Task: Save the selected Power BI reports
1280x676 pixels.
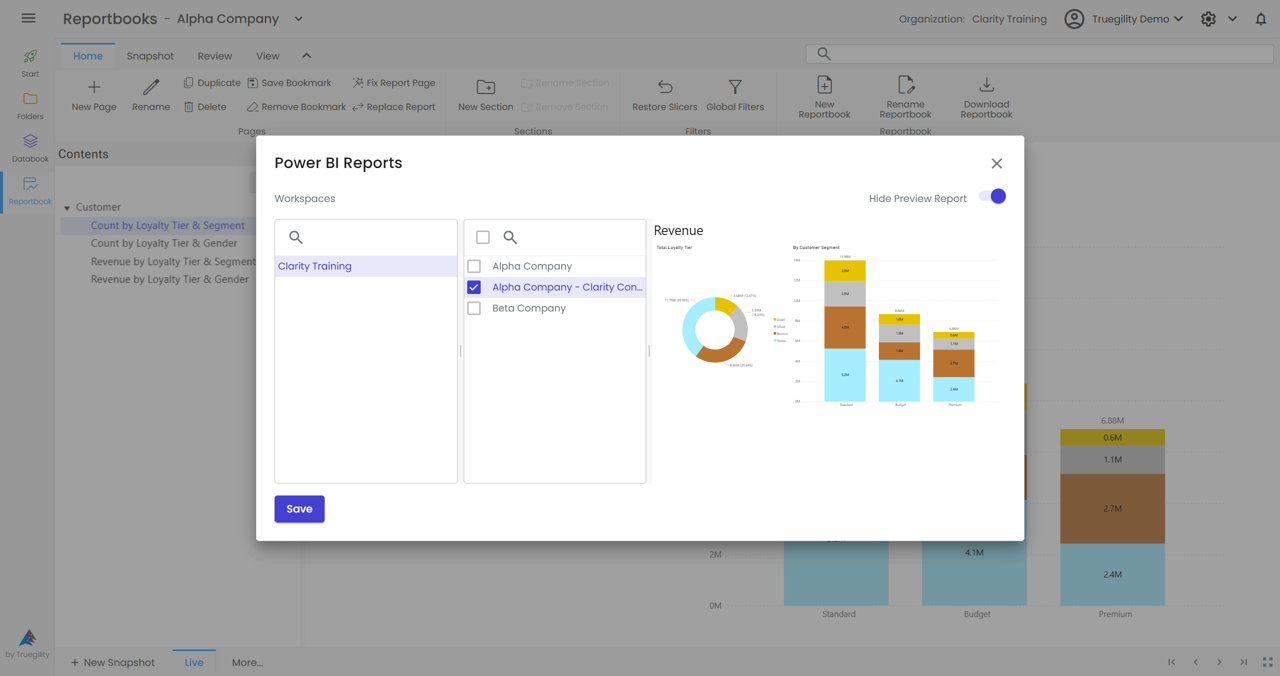Action: click(299, 509)
